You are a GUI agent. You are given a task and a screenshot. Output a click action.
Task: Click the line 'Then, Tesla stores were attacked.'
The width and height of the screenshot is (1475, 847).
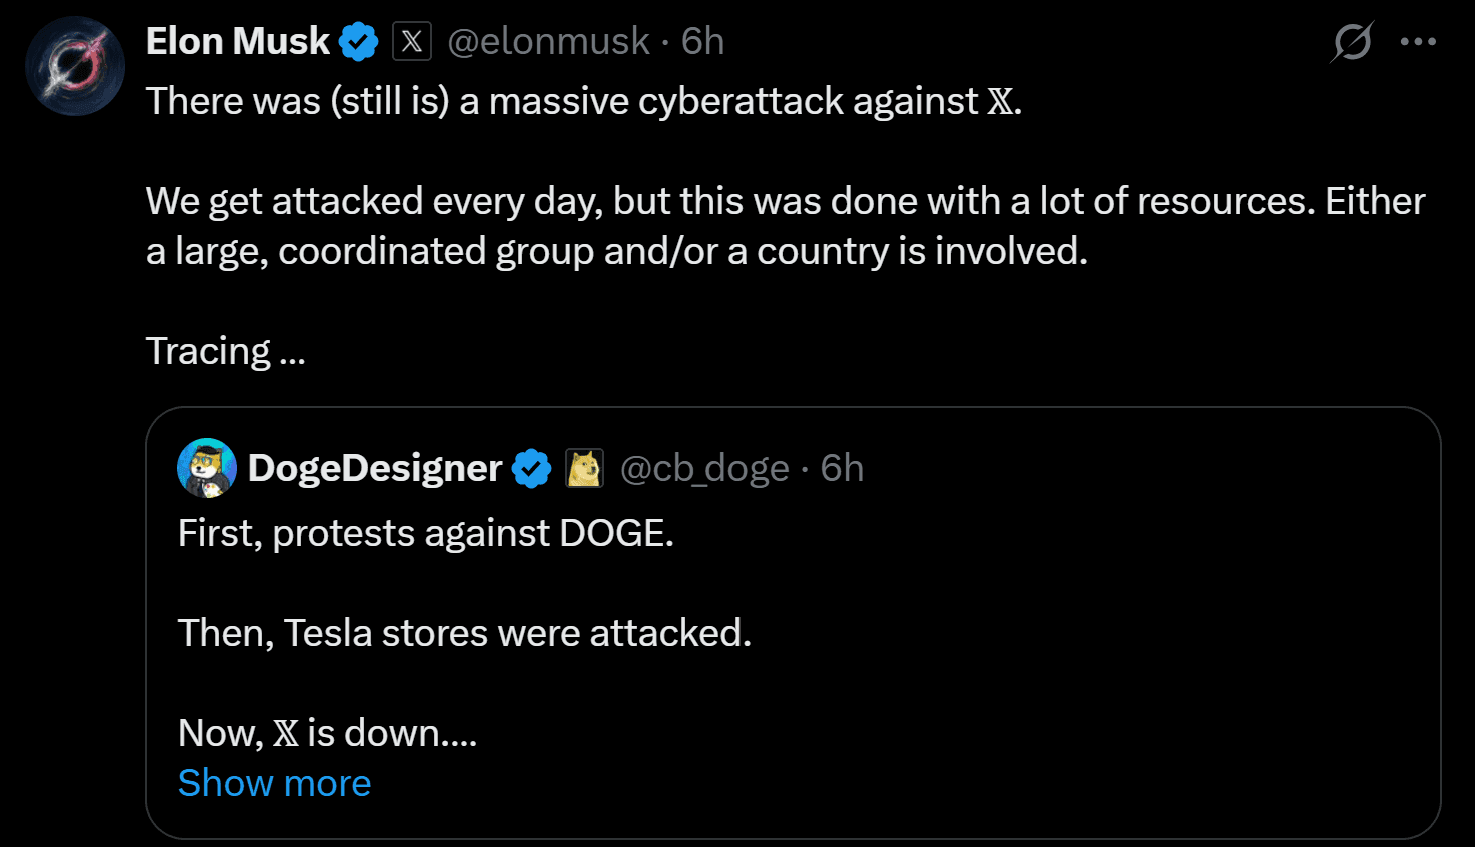pyautogui.click(x=465, y=633)
